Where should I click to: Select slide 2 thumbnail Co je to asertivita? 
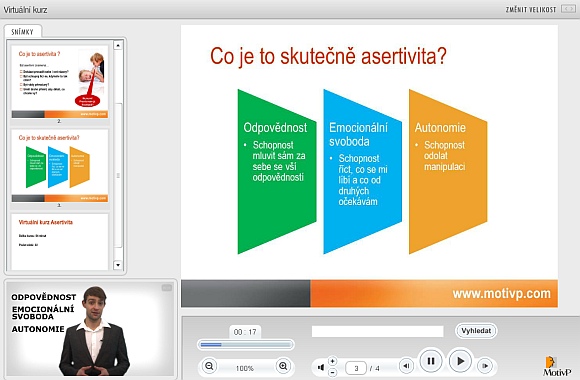pos(60,82)
